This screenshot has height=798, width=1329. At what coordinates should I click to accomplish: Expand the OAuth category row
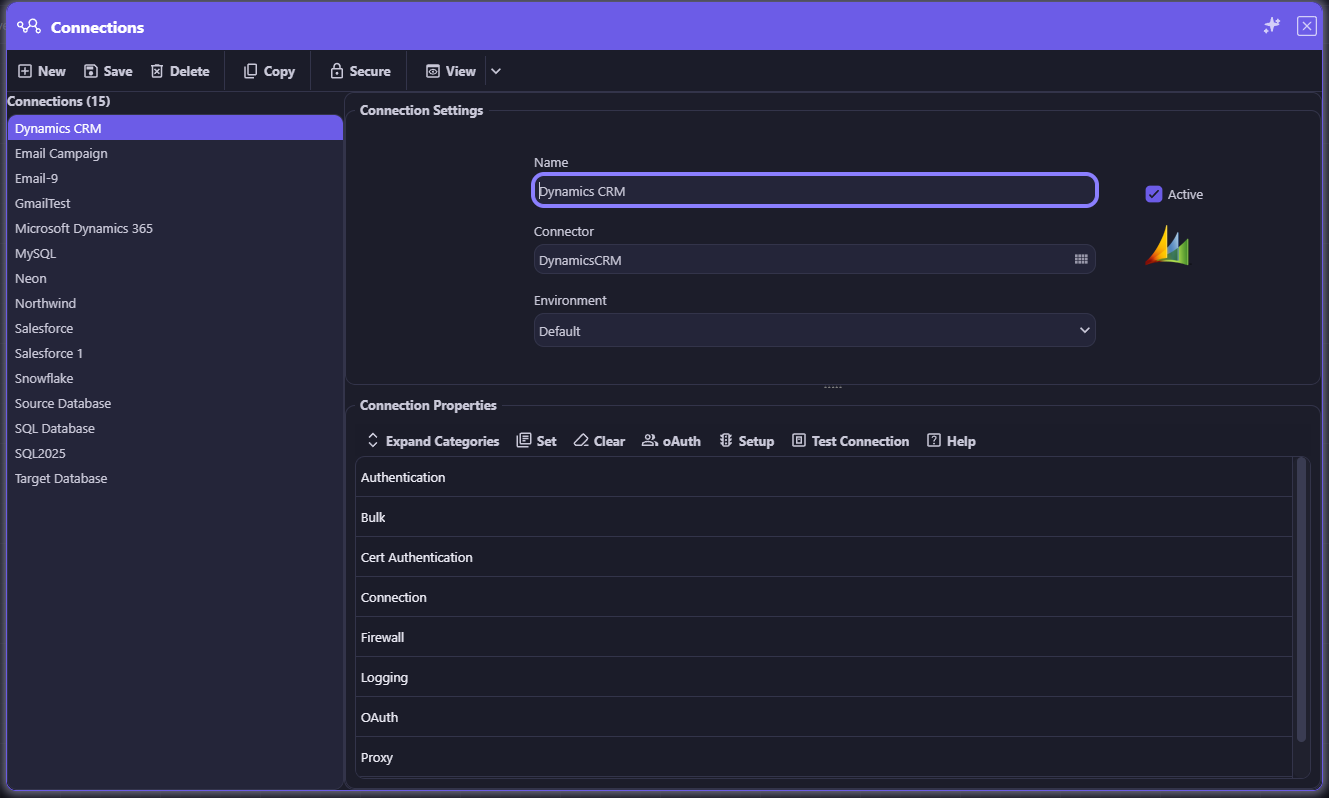point(824,717)
